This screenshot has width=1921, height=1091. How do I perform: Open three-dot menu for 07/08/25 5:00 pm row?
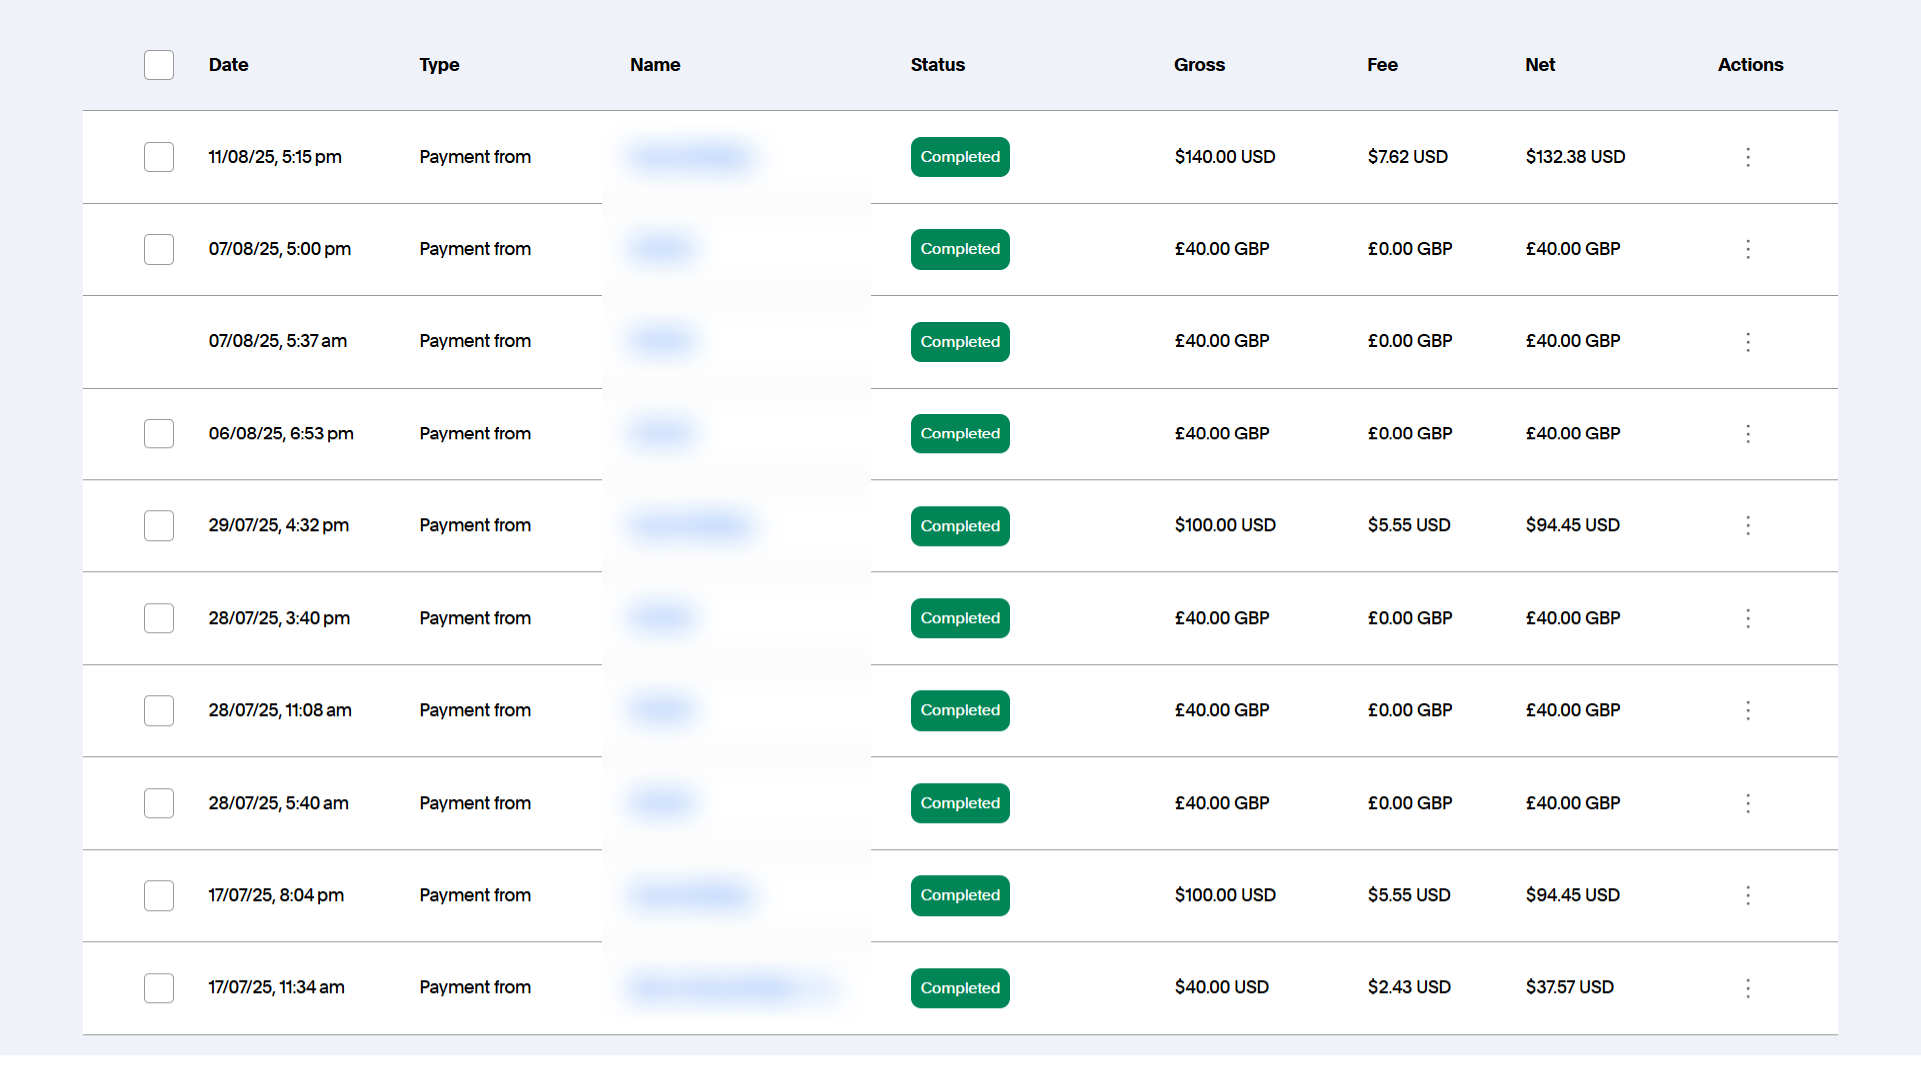(x=1747, y=249)
